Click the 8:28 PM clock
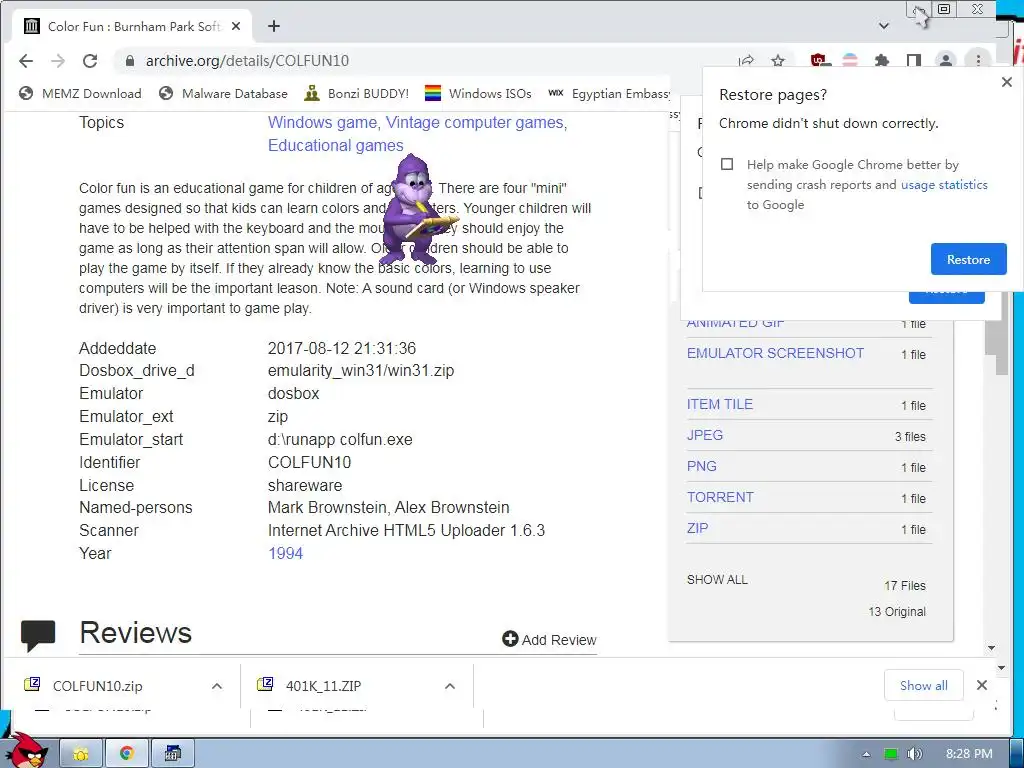 coord(968,754)
